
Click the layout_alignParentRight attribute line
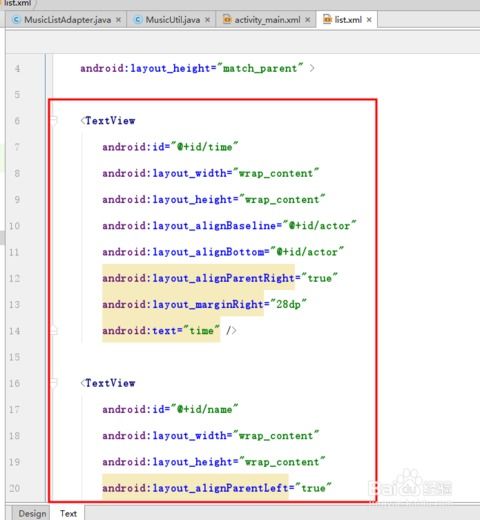(x=220, y=278)
